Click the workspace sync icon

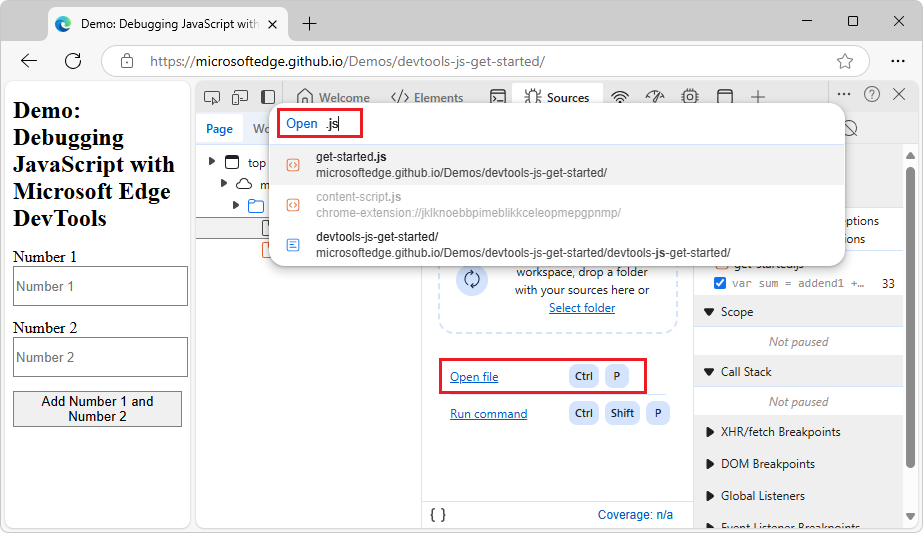(x=472, y=279)
